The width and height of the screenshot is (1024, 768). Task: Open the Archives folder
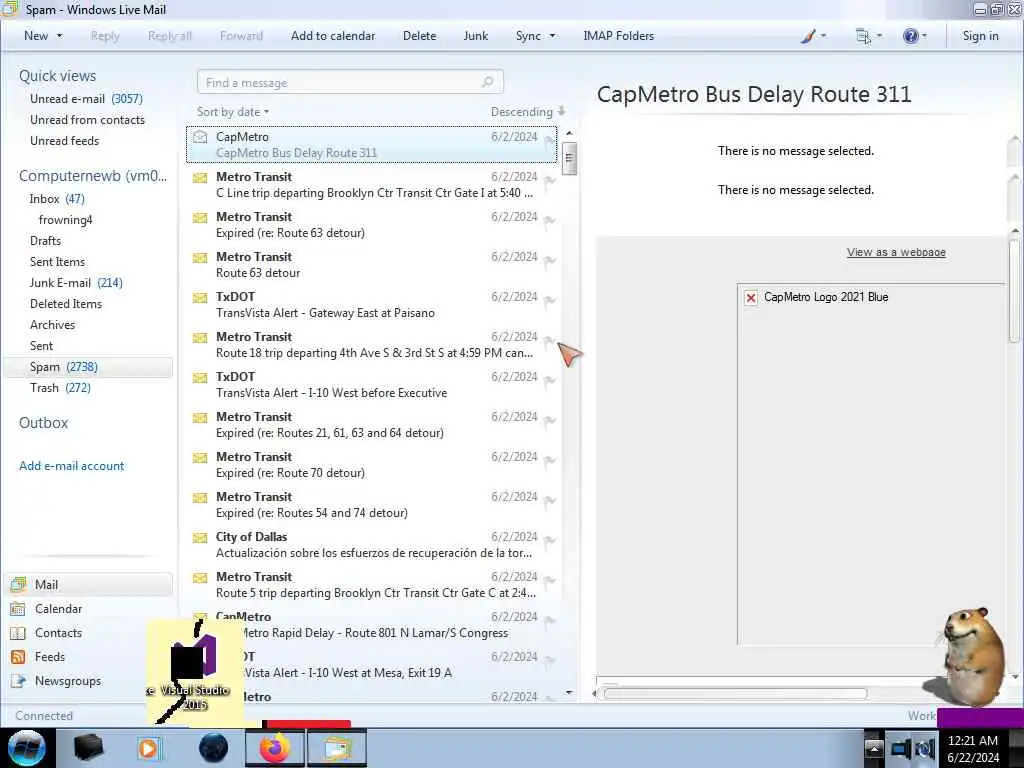[52, 325]
